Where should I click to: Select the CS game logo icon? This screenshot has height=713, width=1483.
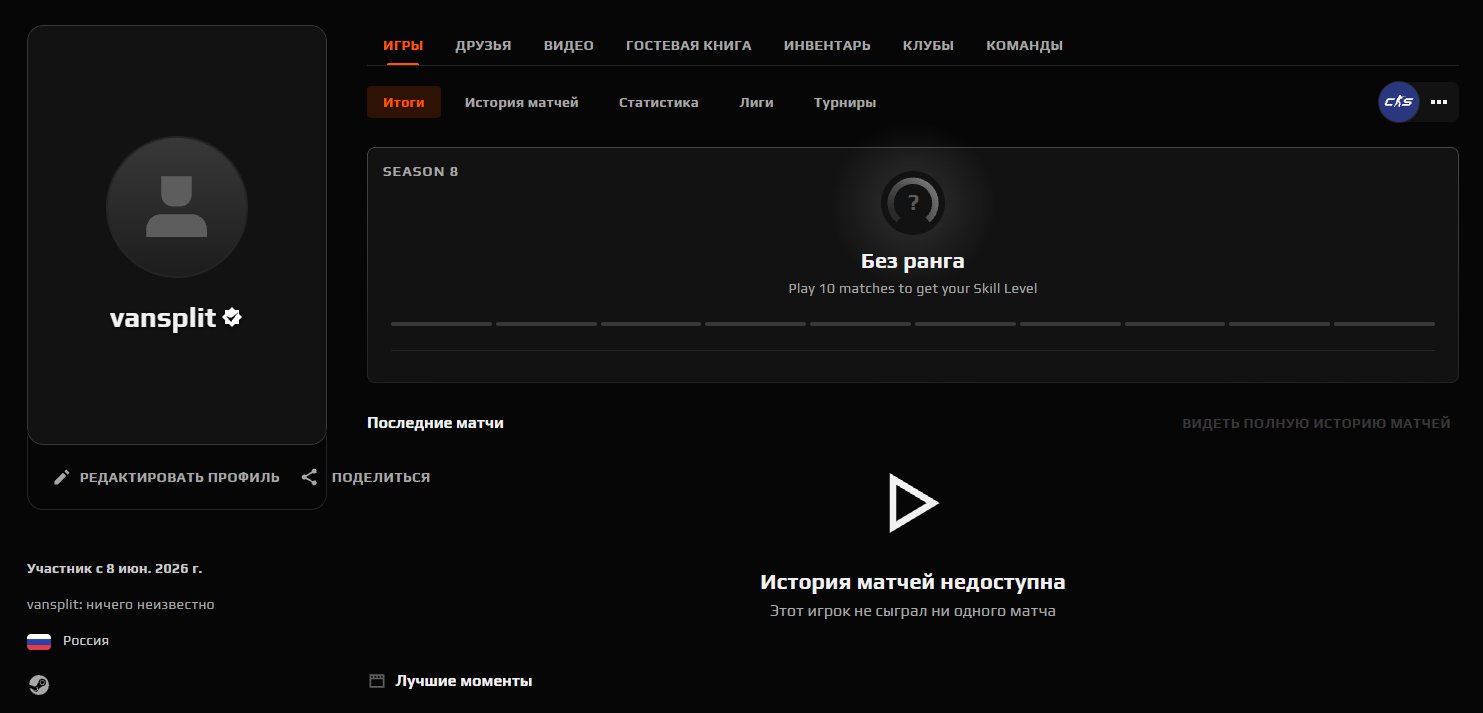(x=1398, y=102)
